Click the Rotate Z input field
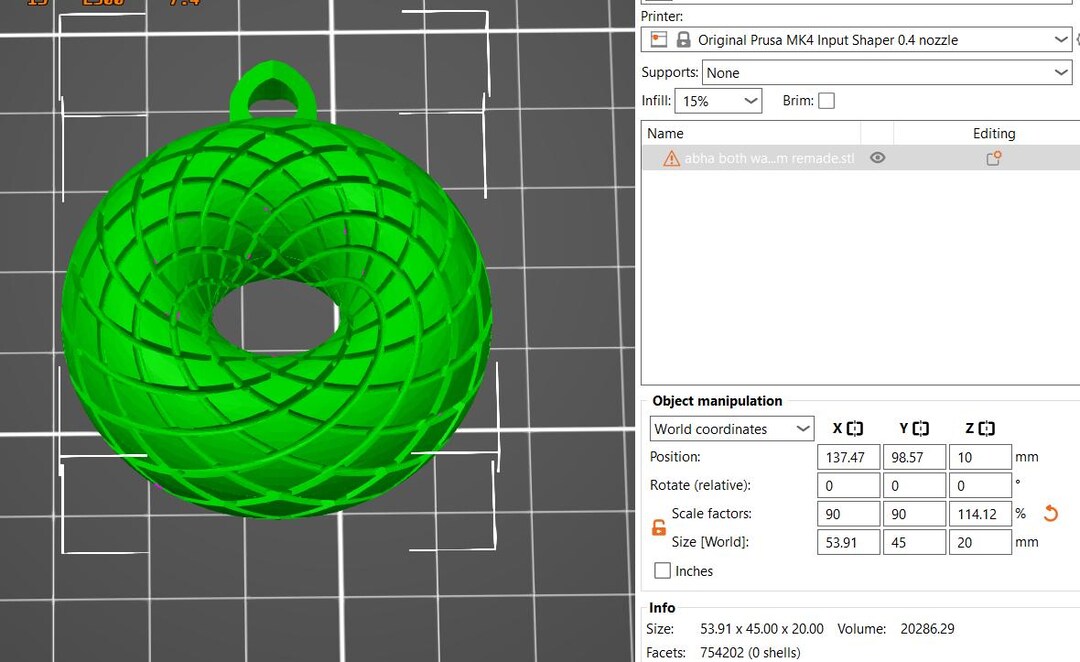 [x=980, y=485]
